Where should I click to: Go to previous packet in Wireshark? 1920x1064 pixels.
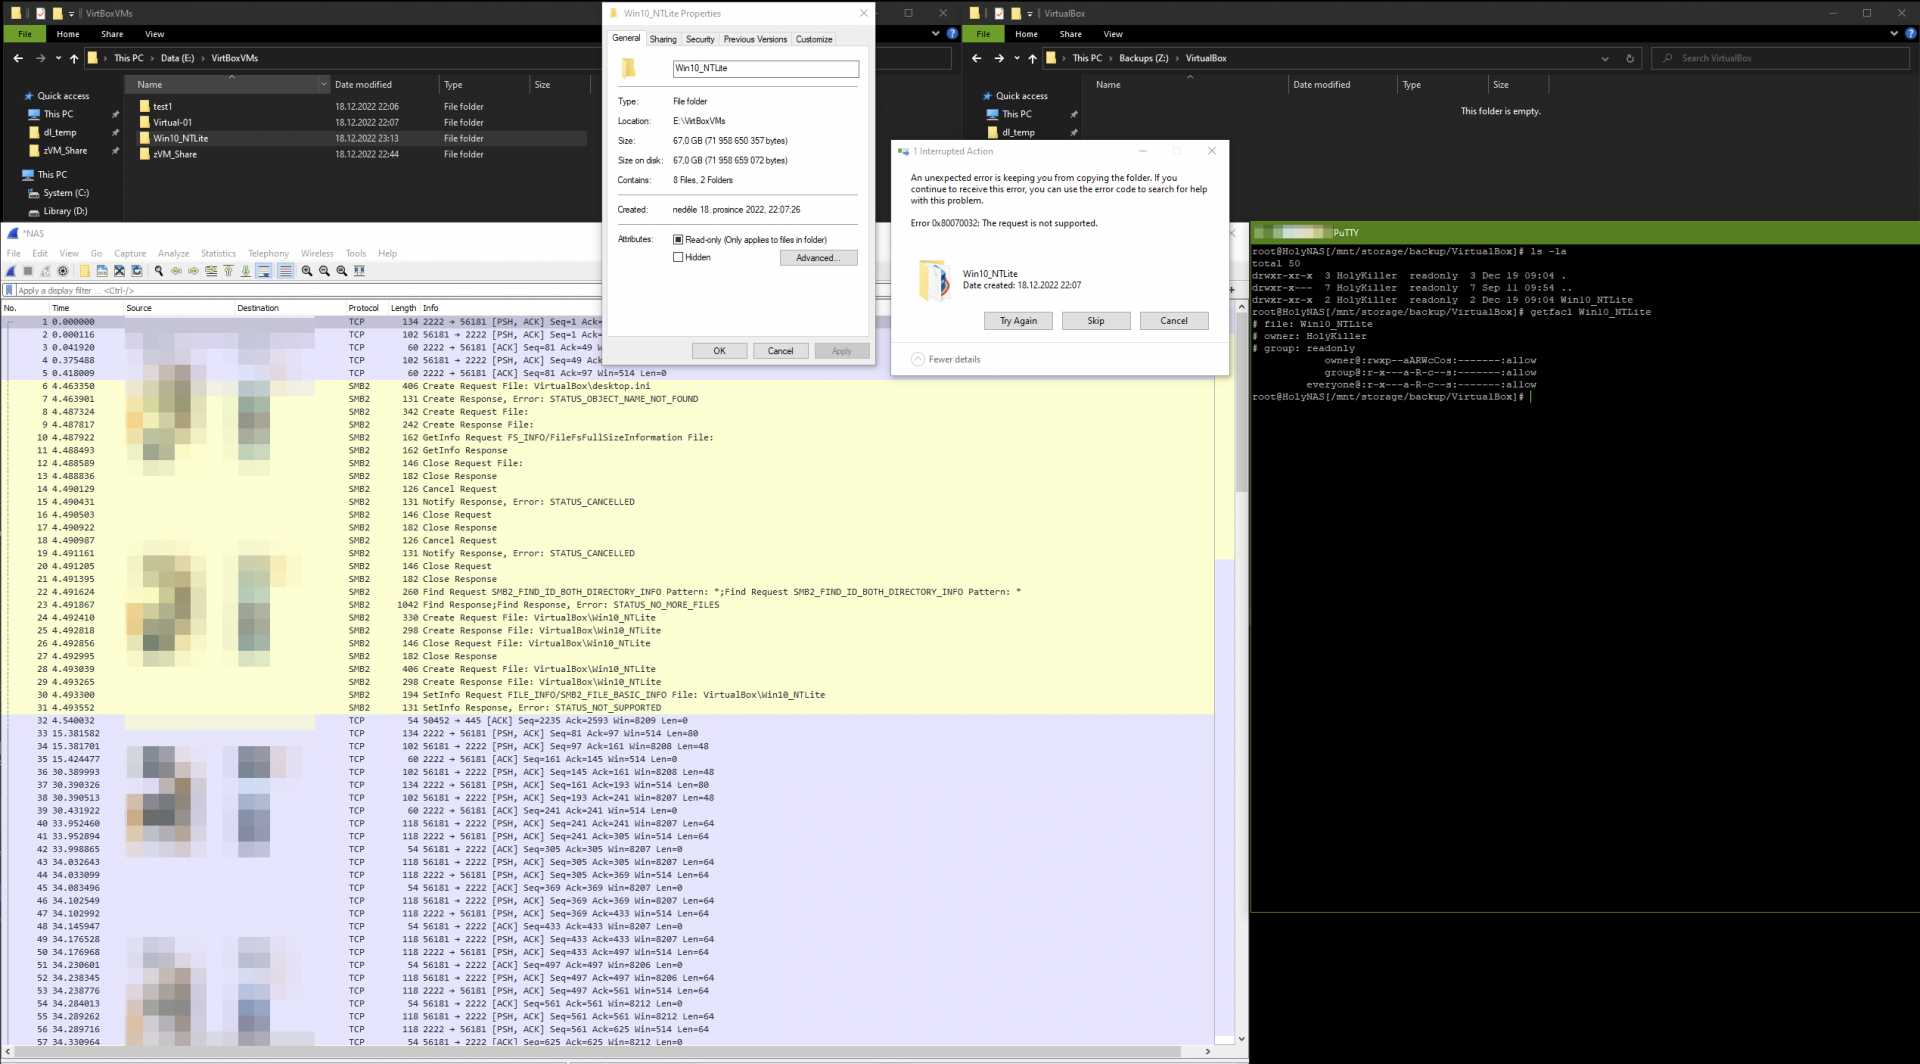176,271
